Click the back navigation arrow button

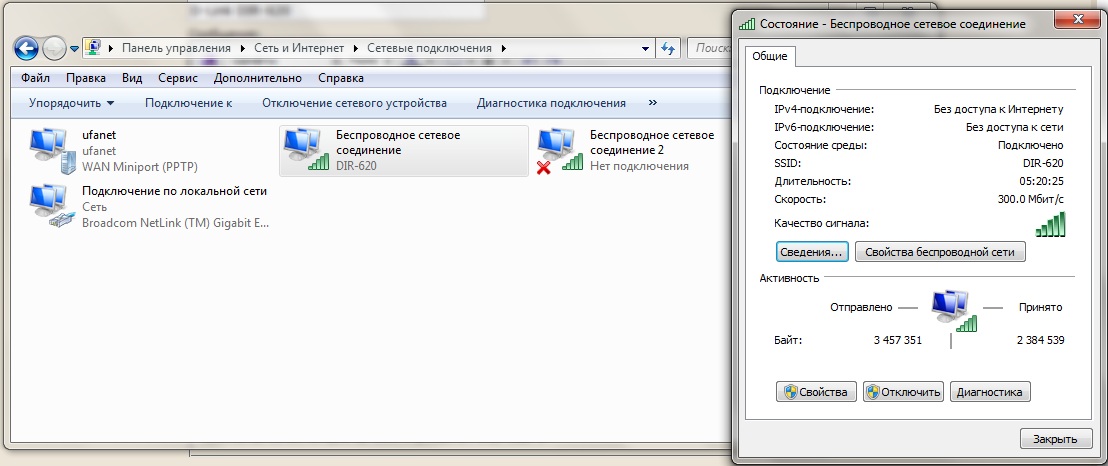coord(27,47)
